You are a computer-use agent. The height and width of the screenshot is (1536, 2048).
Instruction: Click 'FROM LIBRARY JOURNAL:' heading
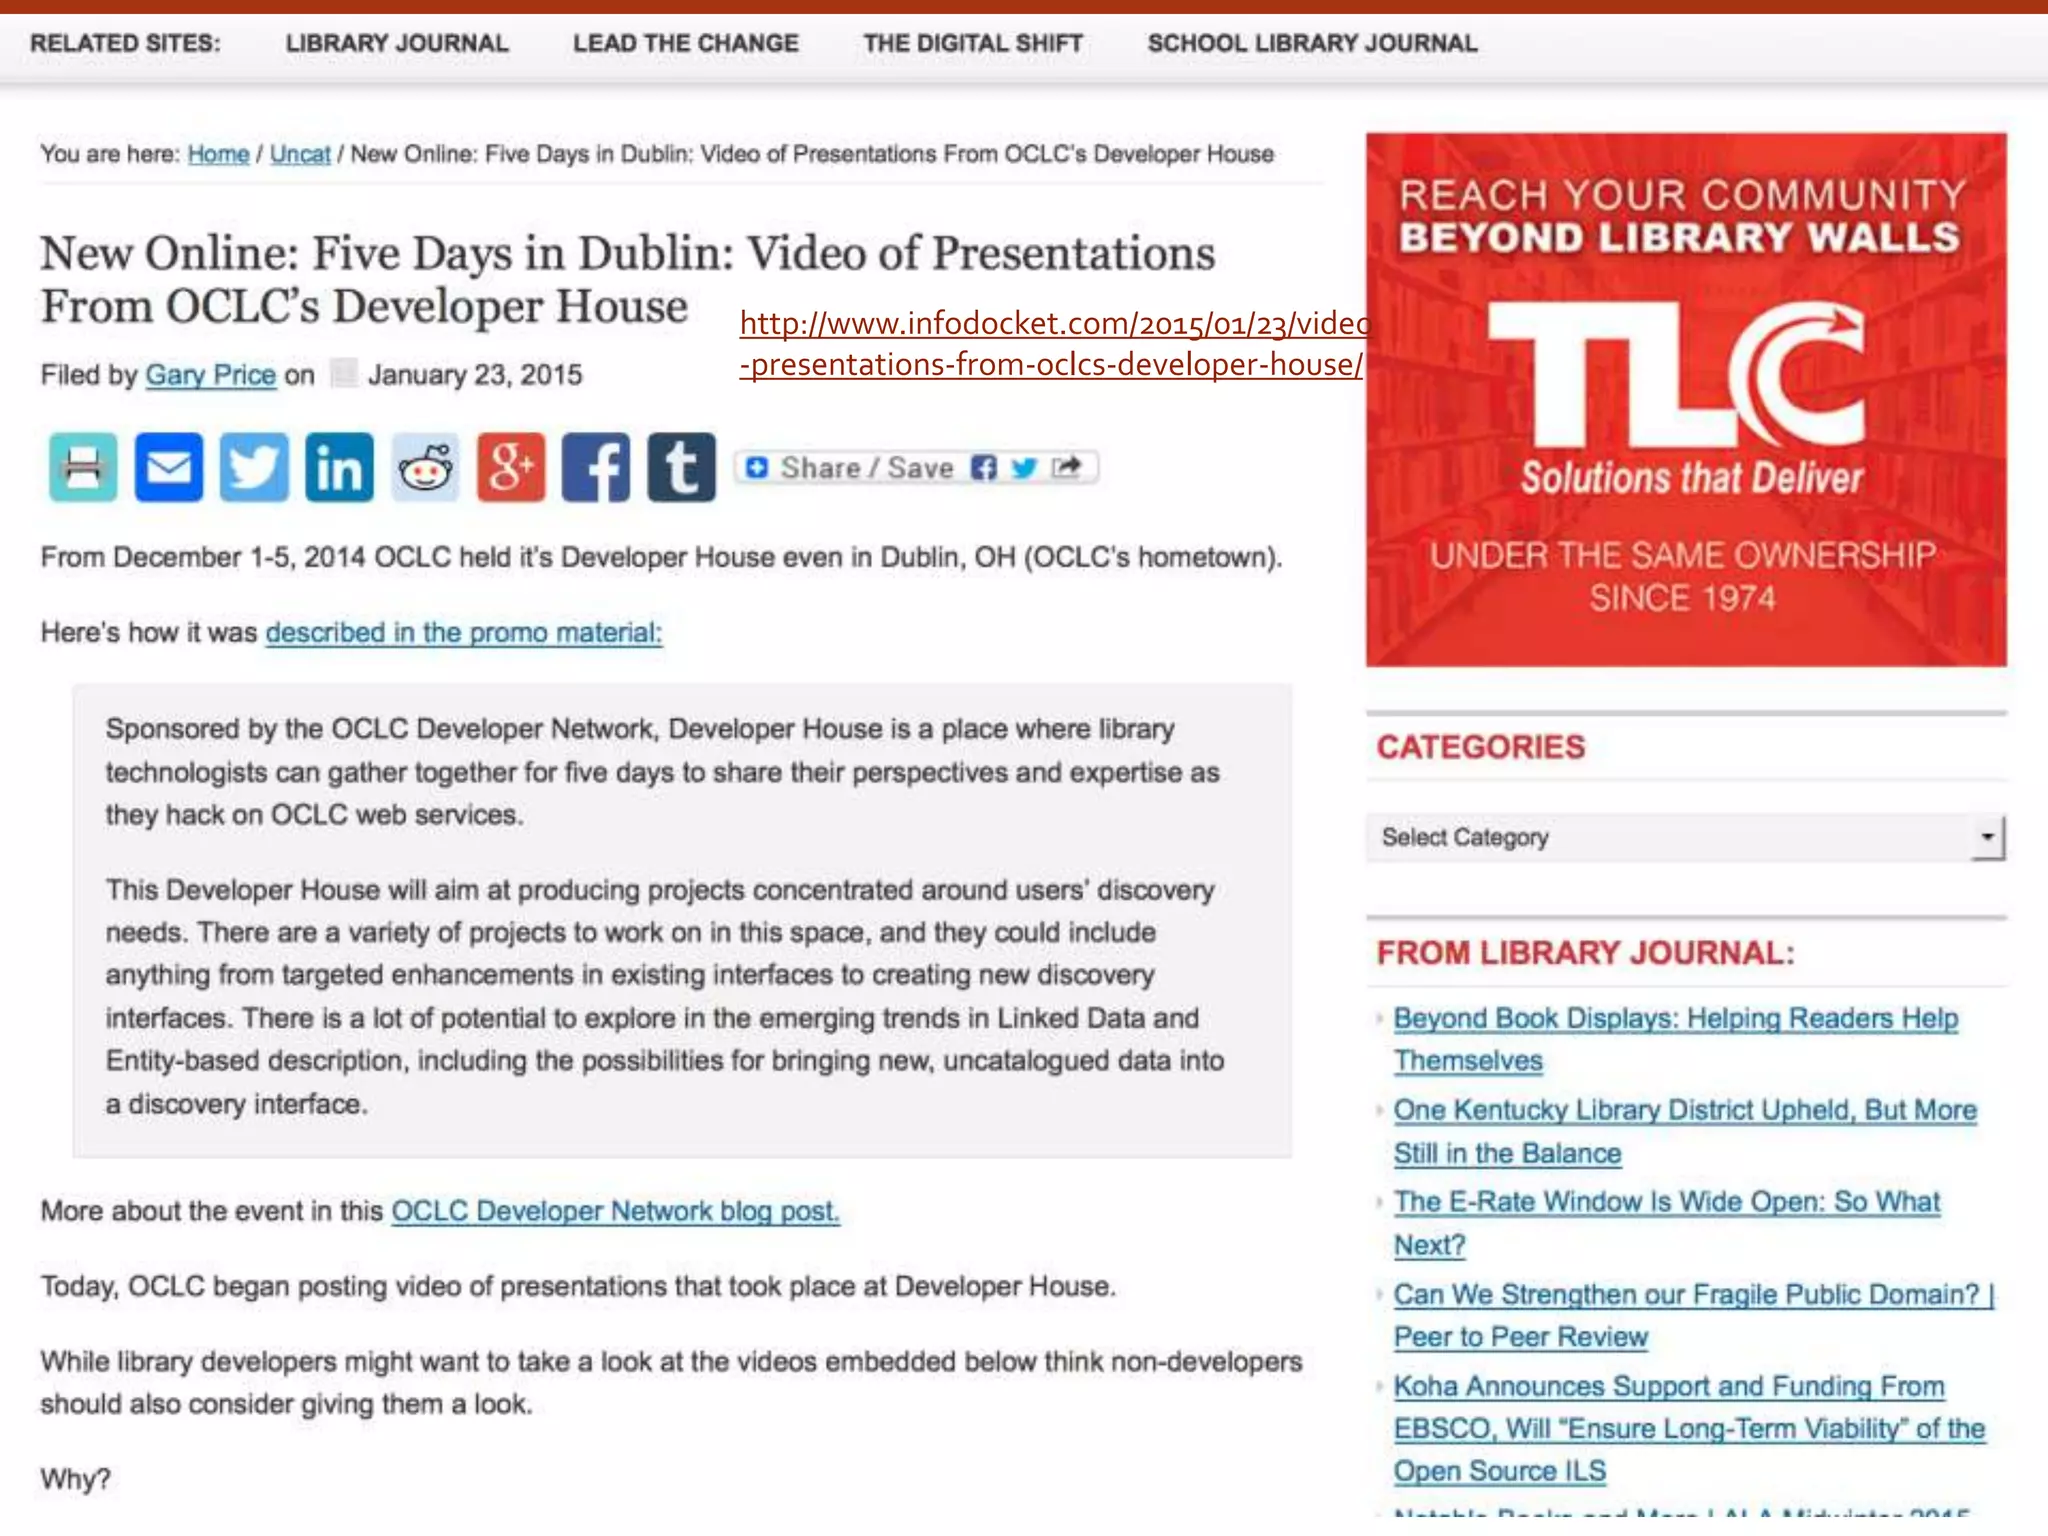(1586, 953)
